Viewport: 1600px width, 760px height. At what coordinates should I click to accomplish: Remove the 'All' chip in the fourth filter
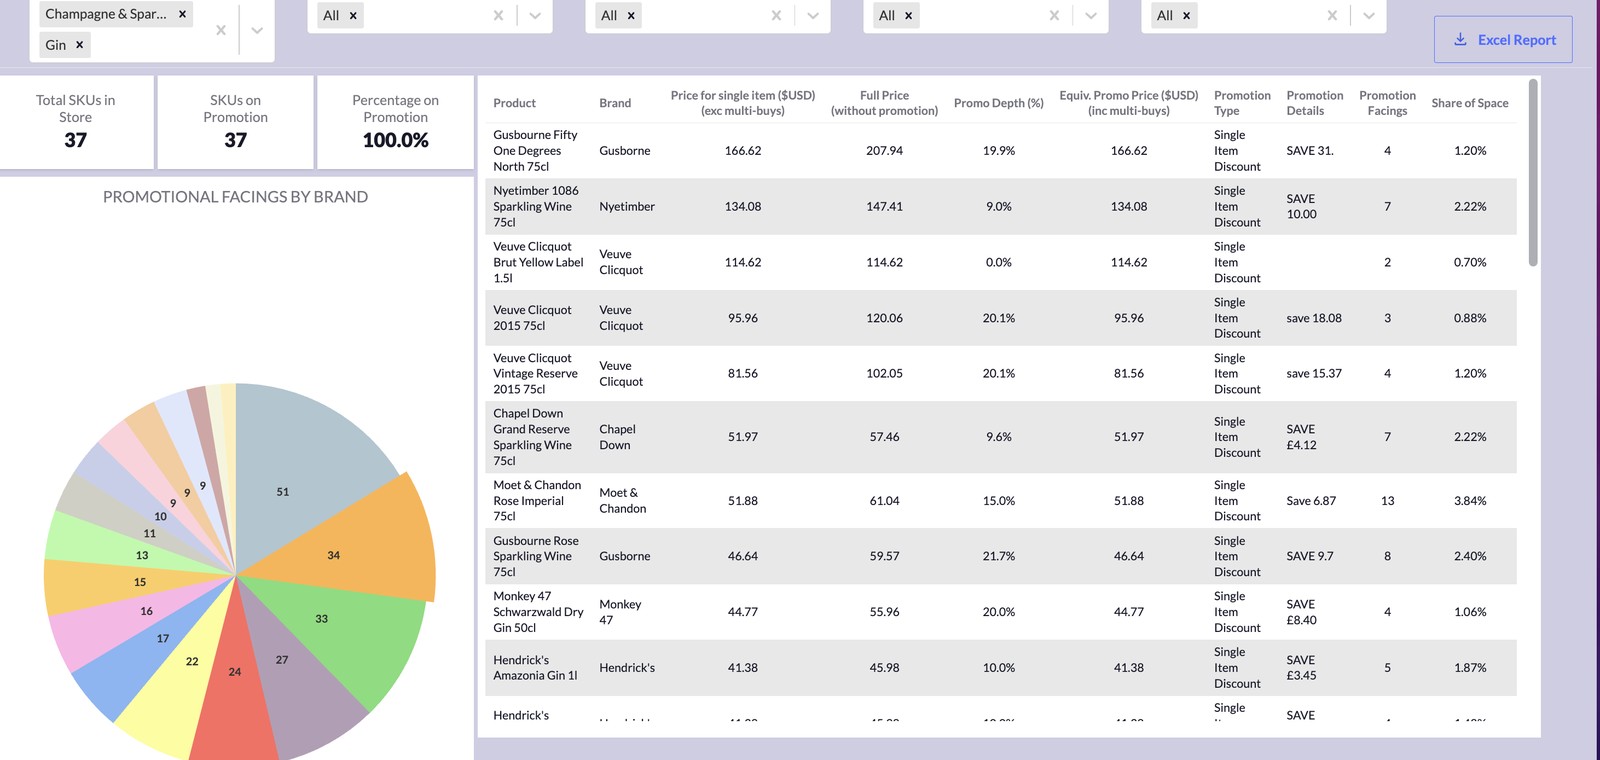tap(908, 16)
